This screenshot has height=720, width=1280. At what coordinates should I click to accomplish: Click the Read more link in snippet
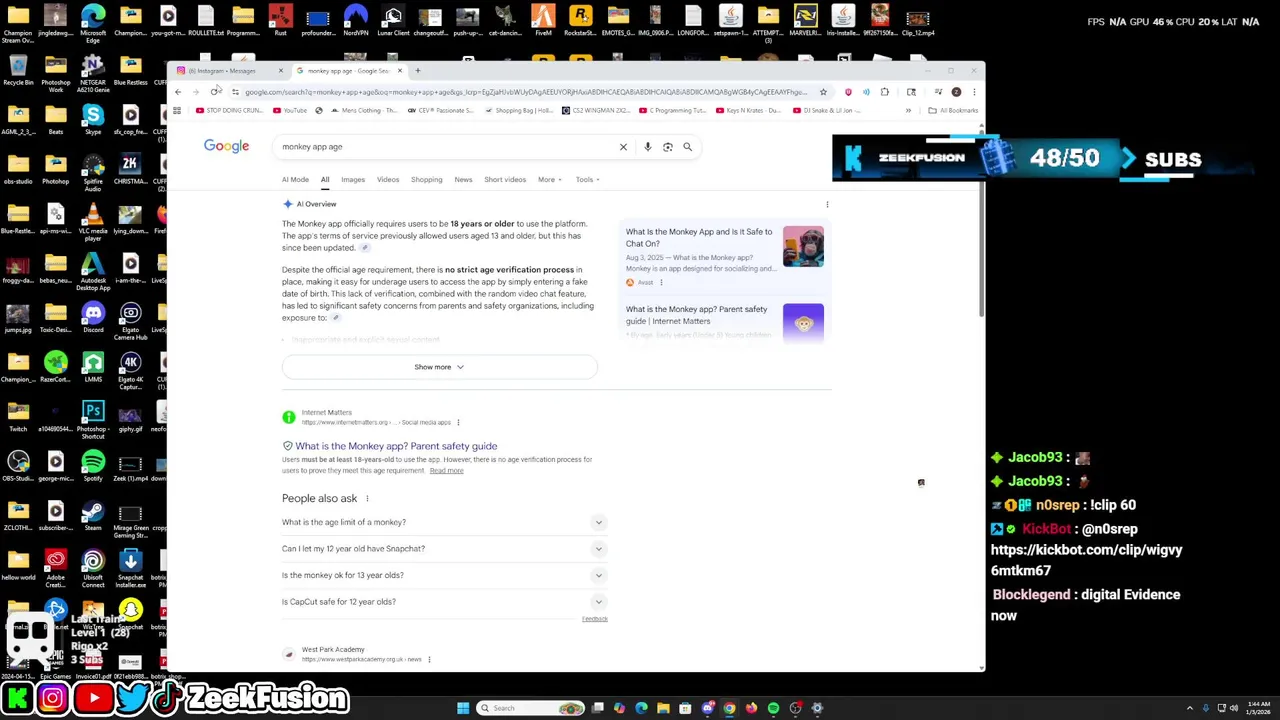pos(446,471)
